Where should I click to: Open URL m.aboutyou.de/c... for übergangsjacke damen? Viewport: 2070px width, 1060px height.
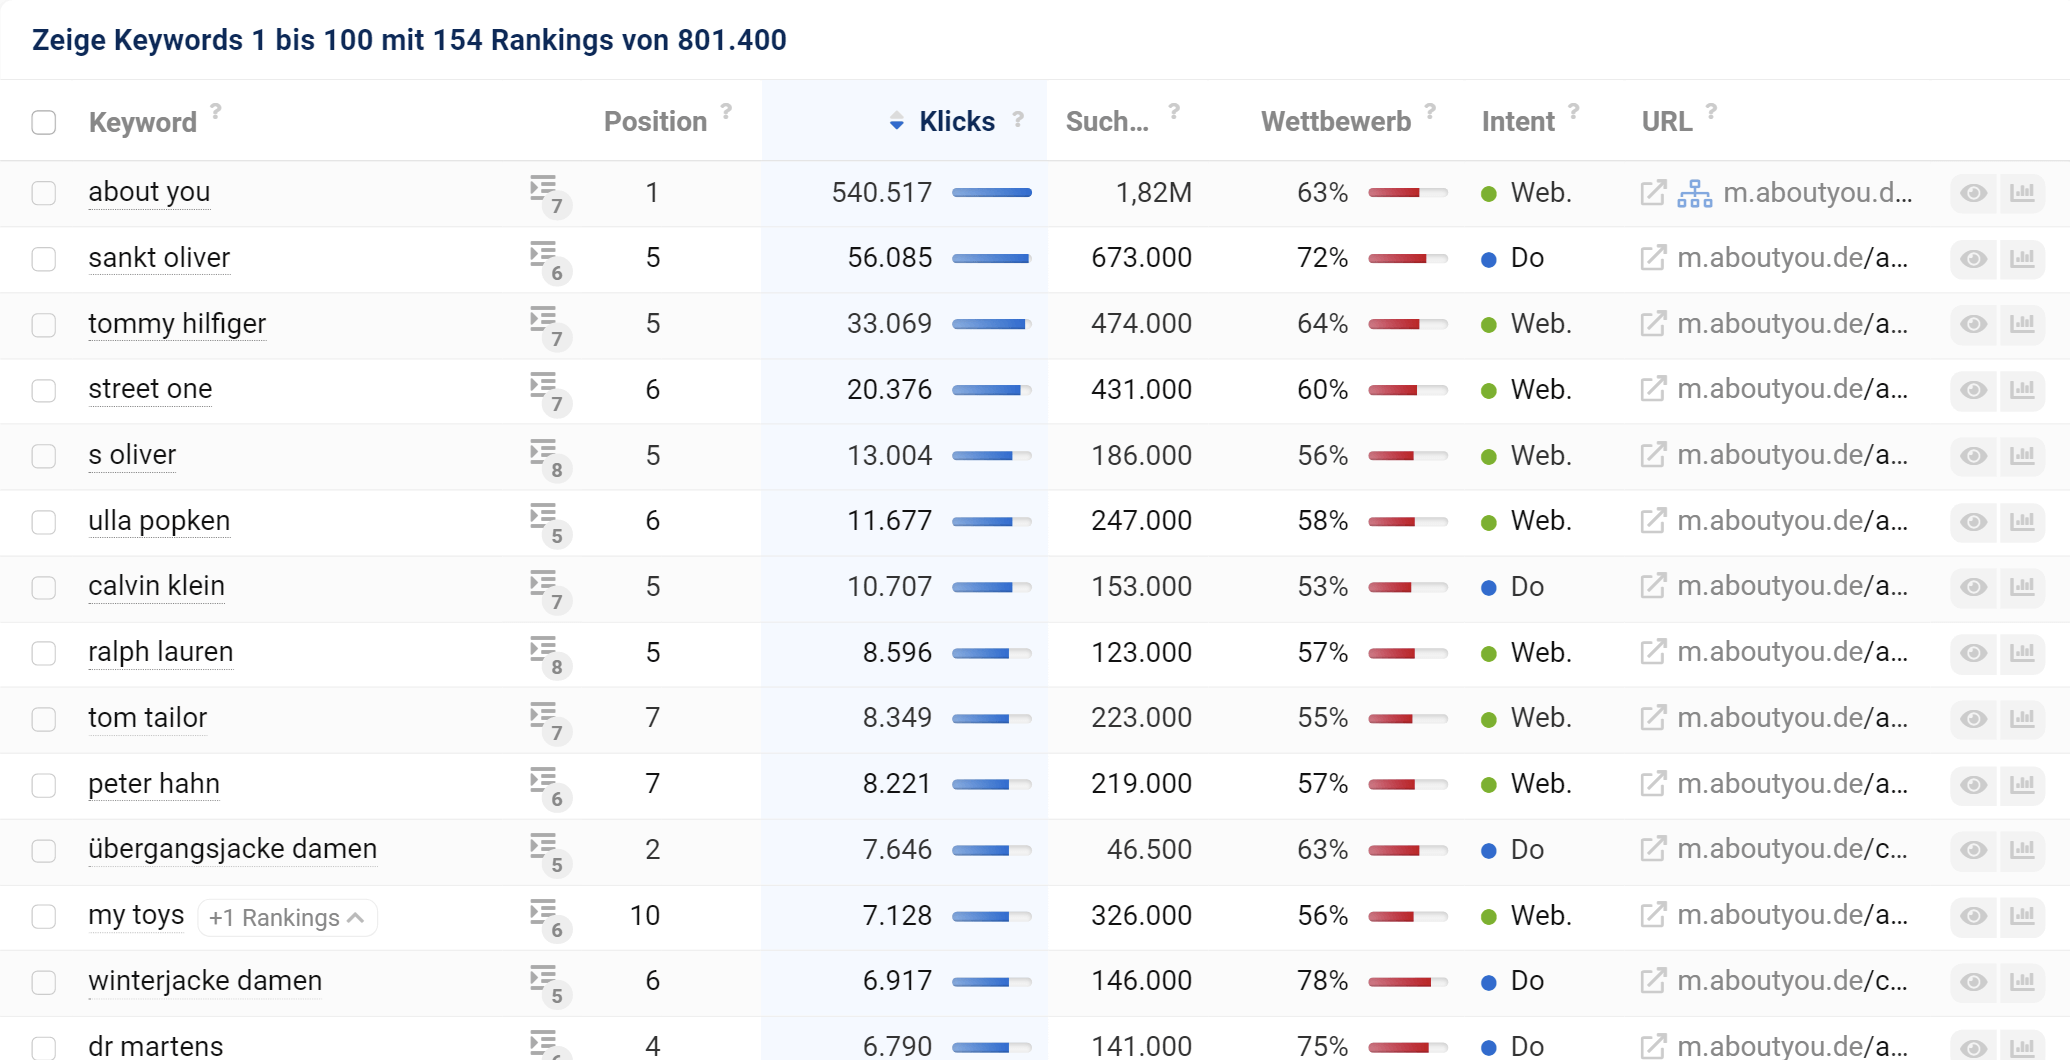coord(1792,848)
